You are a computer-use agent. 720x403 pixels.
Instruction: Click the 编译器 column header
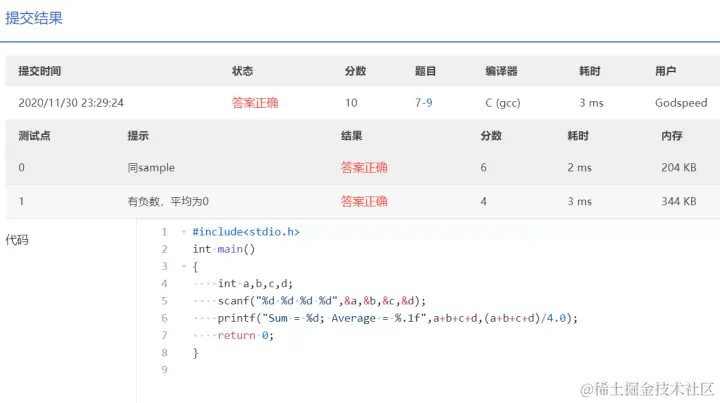pos(501,71)
